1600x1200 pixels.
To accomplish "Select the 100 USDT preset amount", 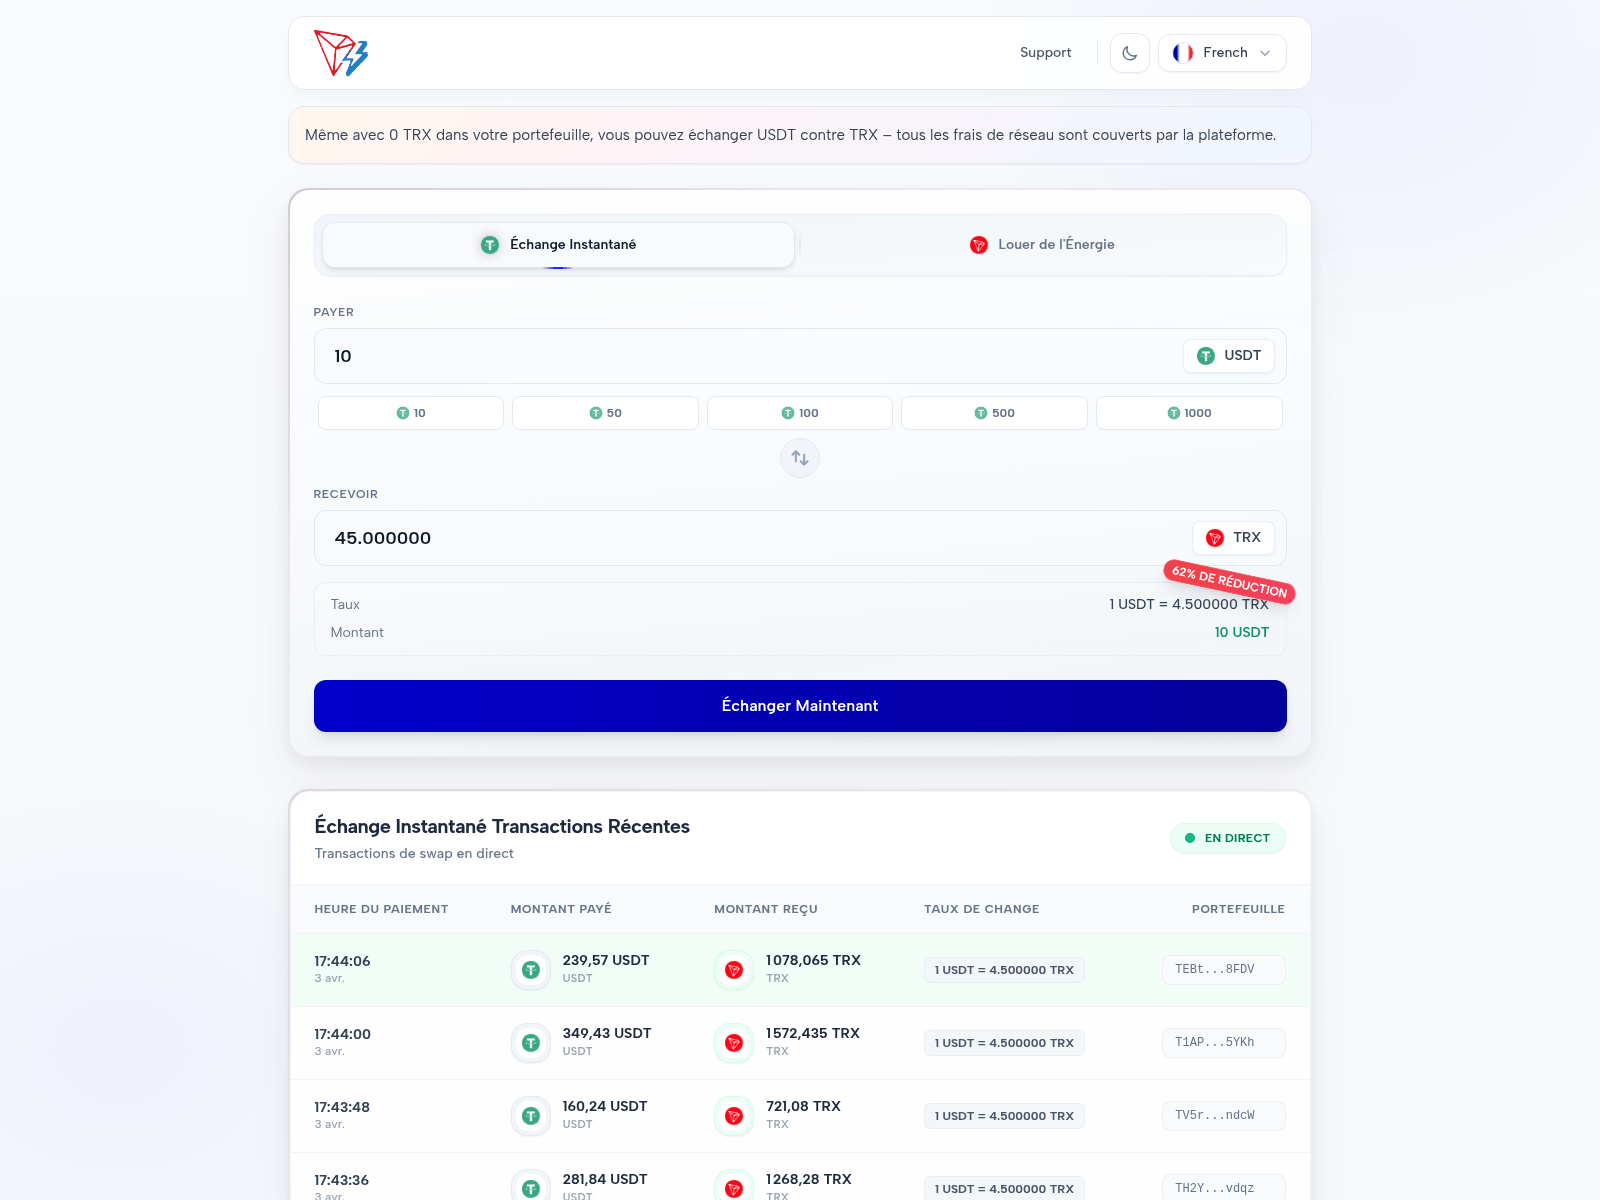I will (x=800, y=413).
